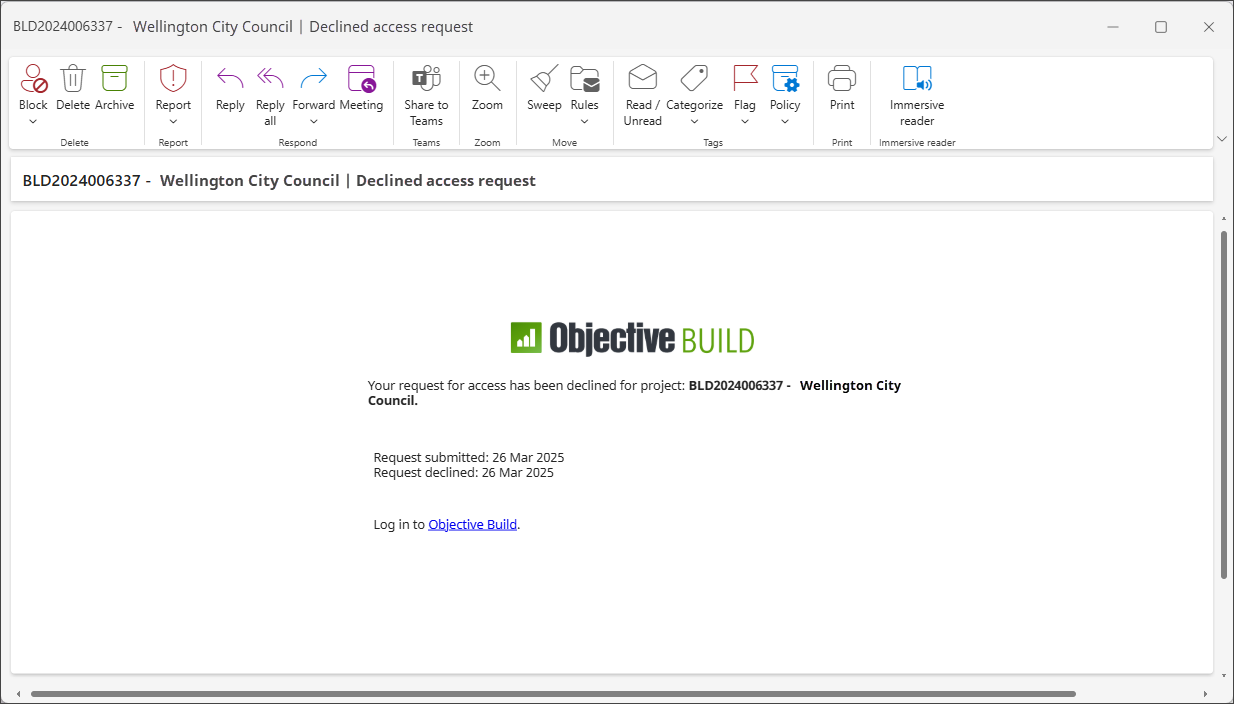Delete this declined access email
The image size is (1234, 704).
[73, 87]
